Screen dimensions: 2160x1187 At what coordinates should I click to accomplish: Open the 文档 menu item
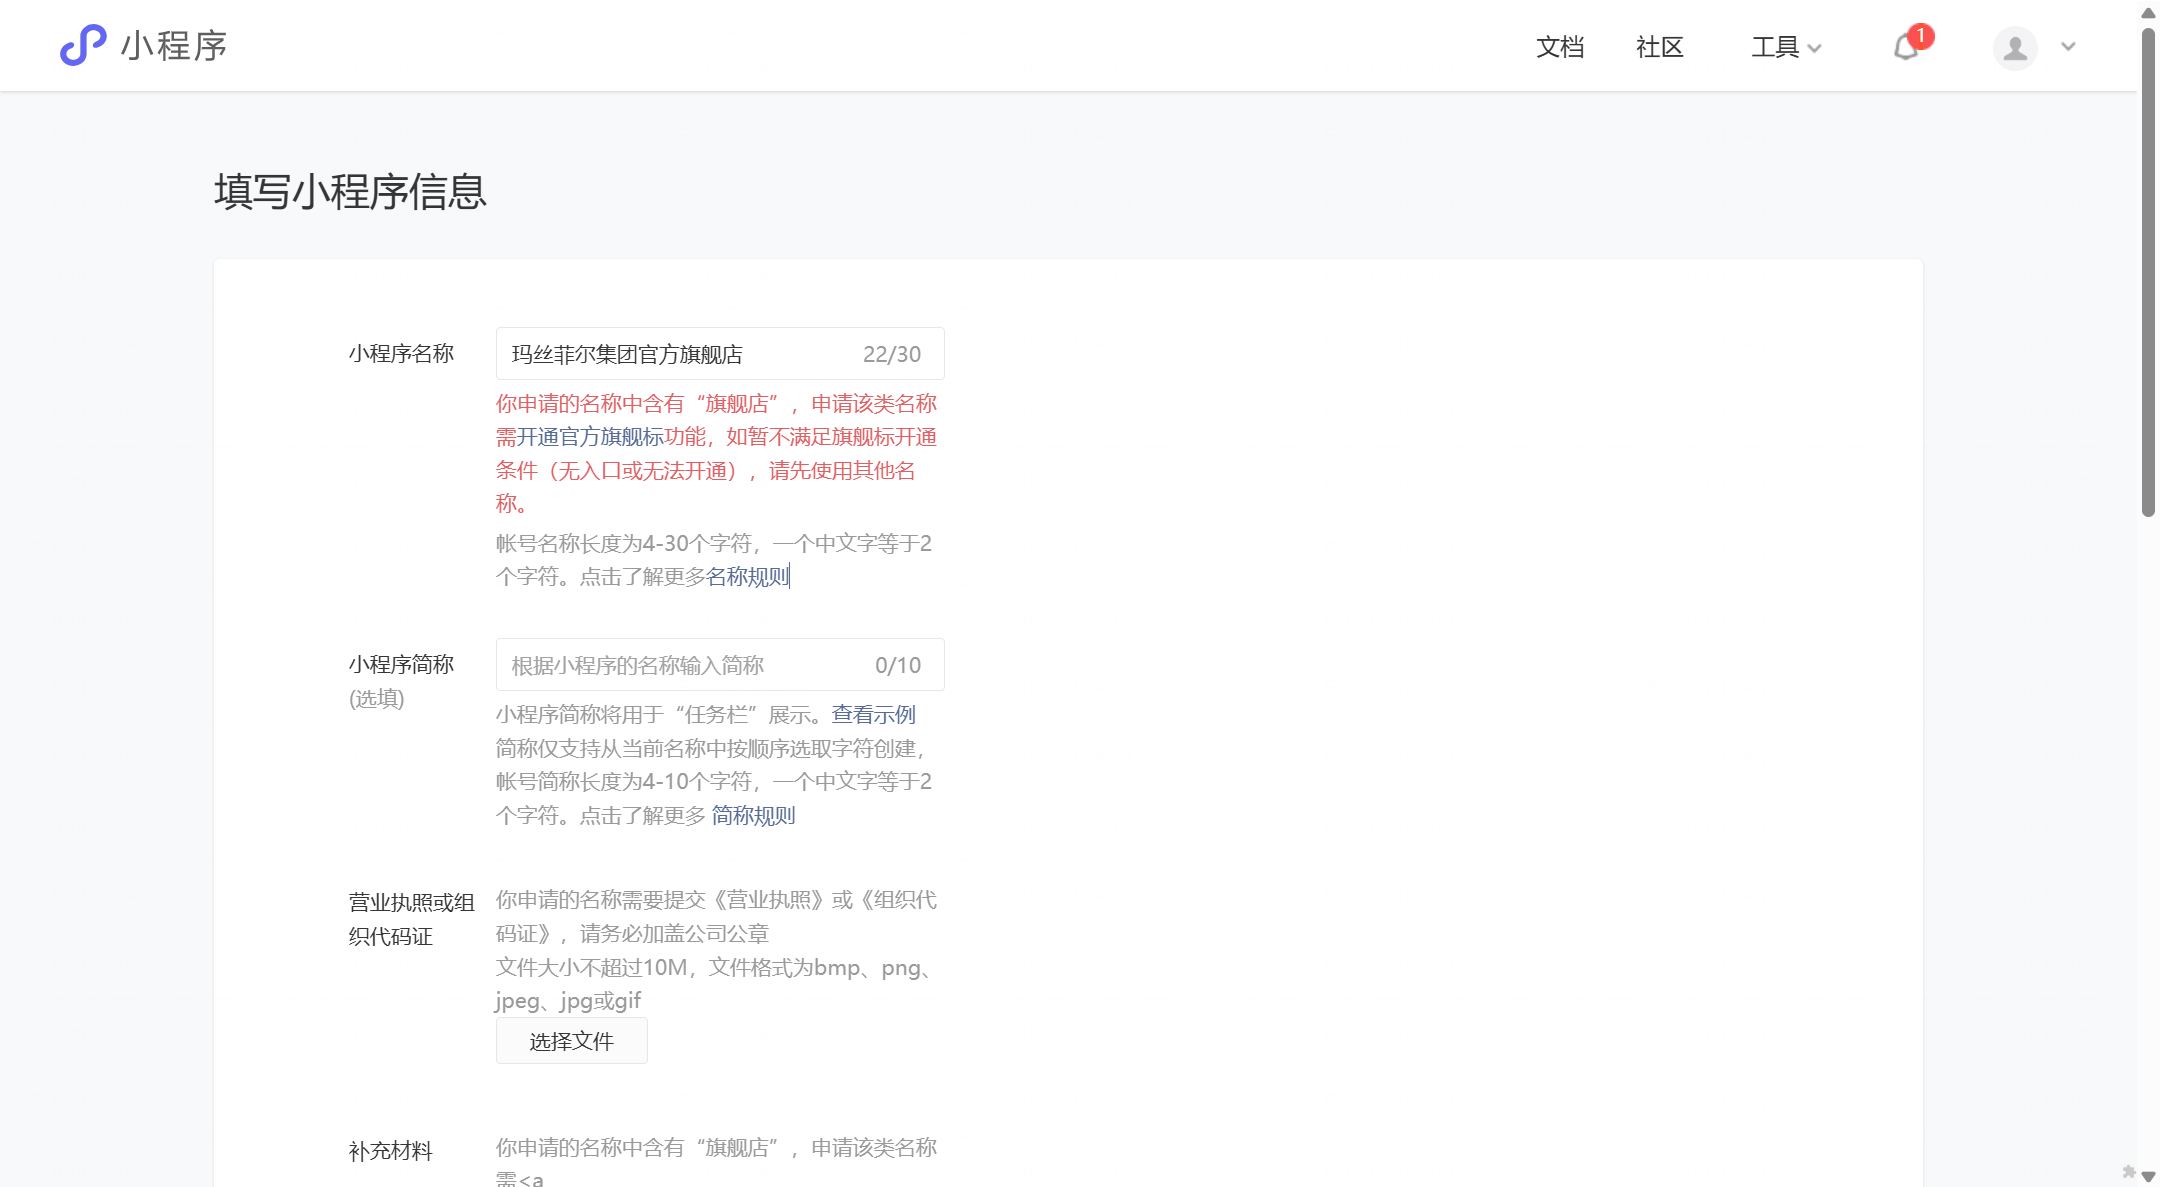(x=1560, y=47)
